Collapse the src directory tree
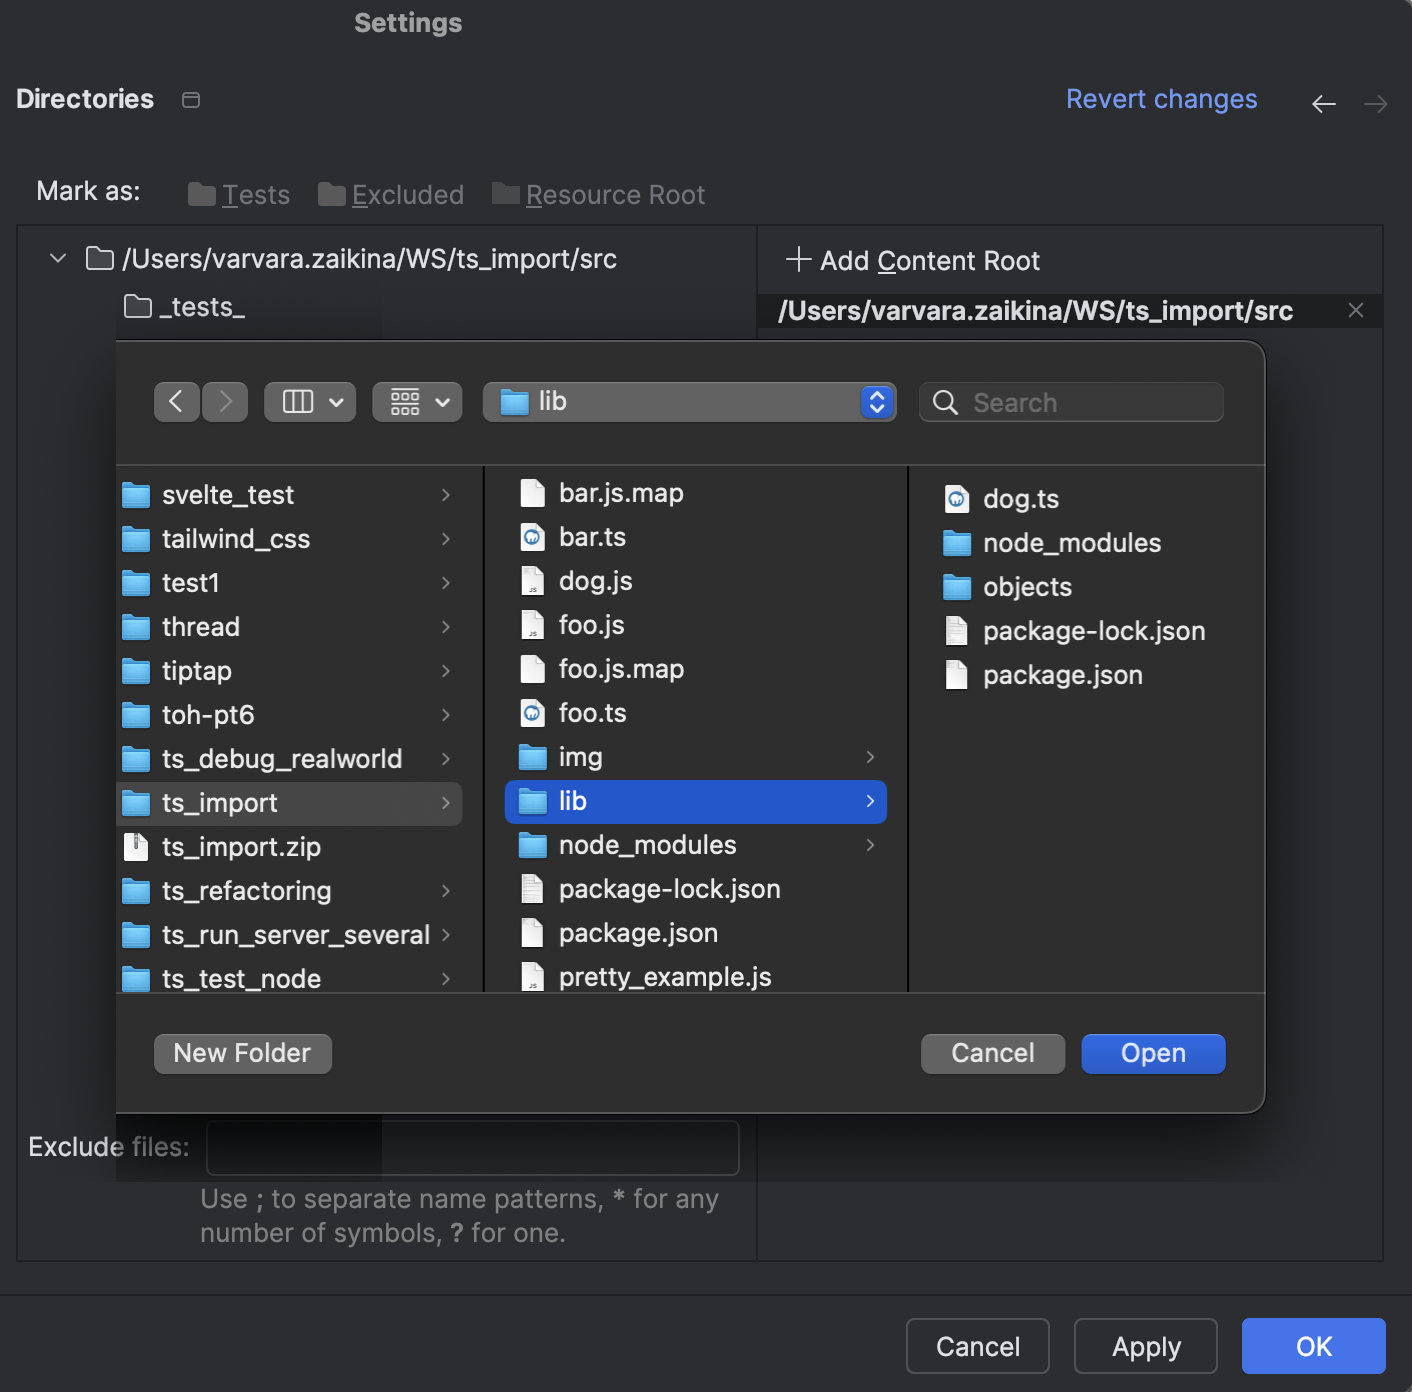This screenshot has height=1392, width=1412. pyautogui.click(x=57, y=258)
